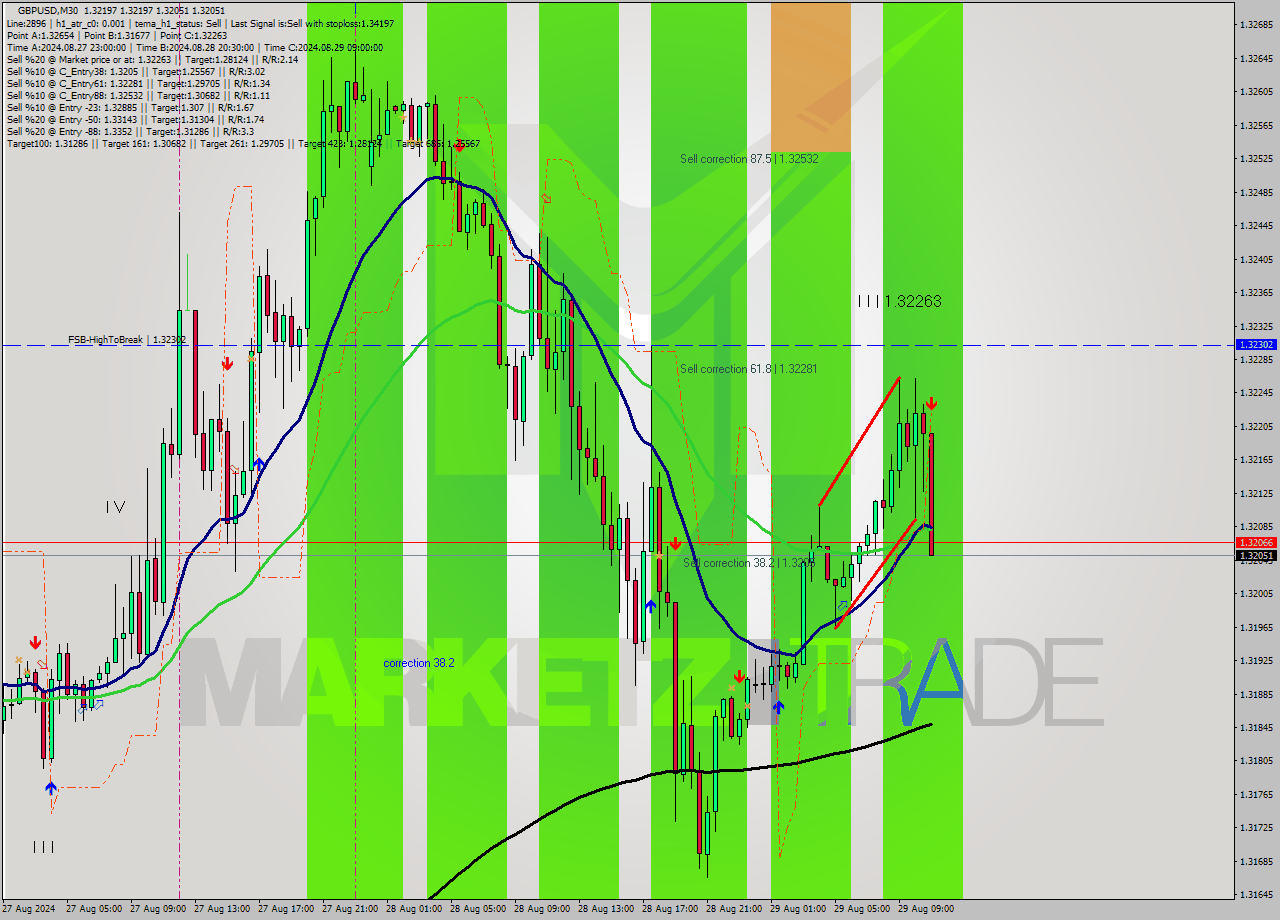The height and width of the screenshot is (920, 1280).
Task: Click the 1.32205 price axis label
Action: click(1256, 426)
